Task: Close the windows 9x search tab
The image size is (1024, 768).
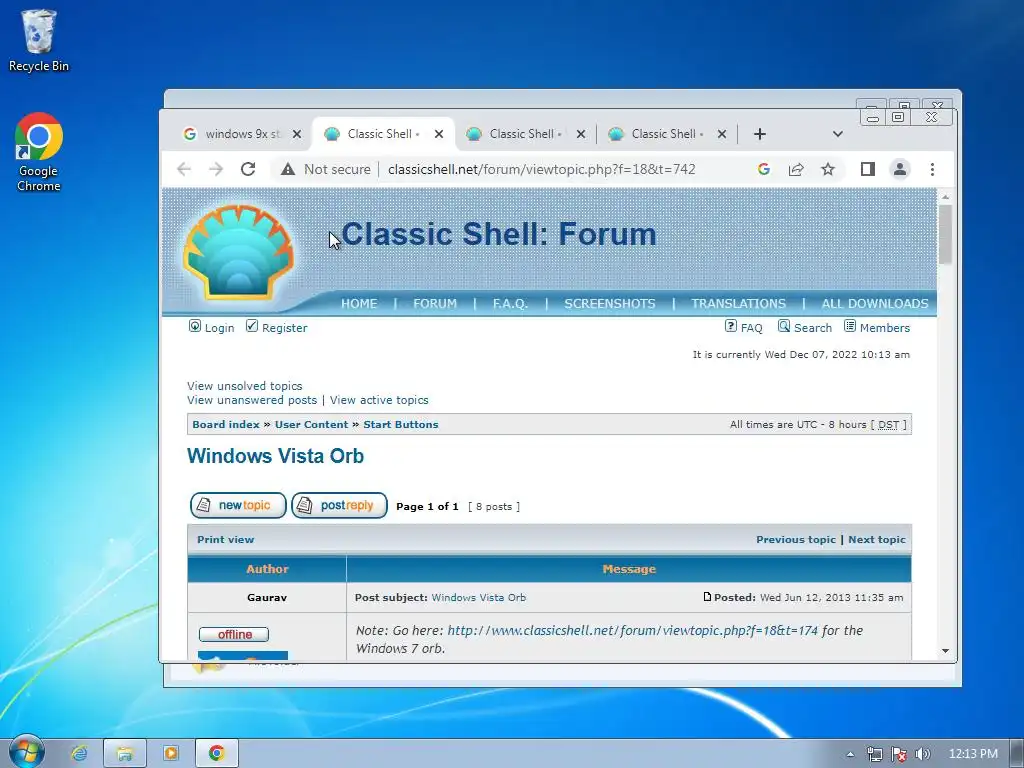Action: tap(296, 134)
